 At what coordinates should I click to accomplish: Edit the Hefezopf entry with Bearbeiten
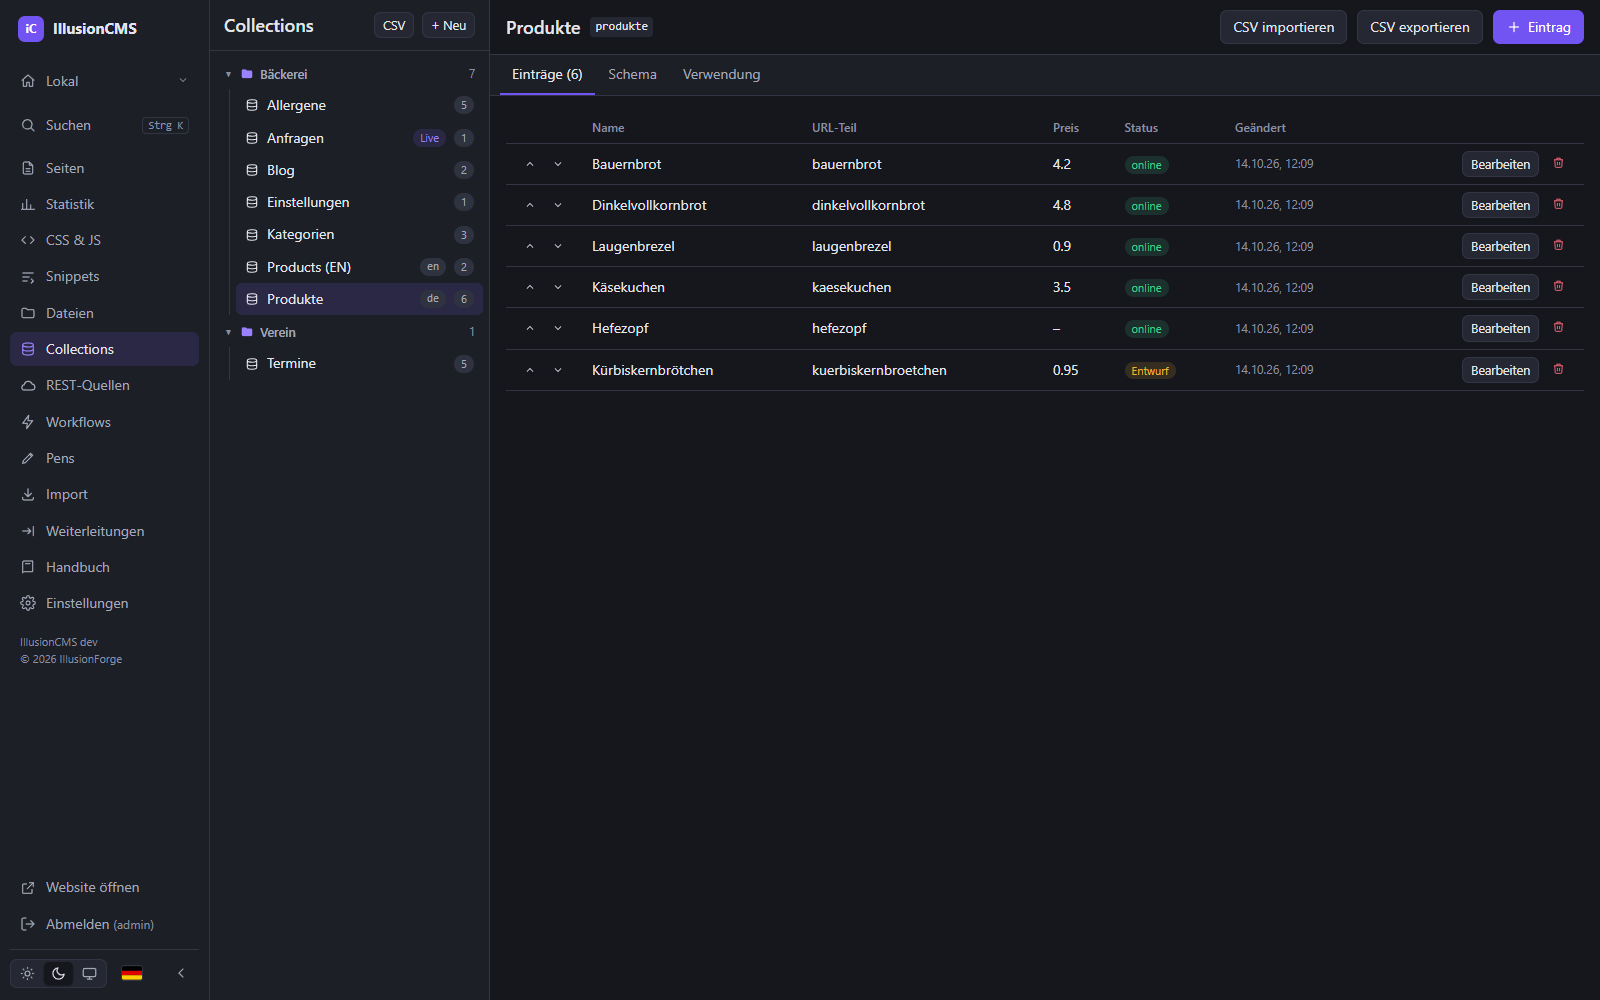pyautogui.click(x=1500, y=328)
